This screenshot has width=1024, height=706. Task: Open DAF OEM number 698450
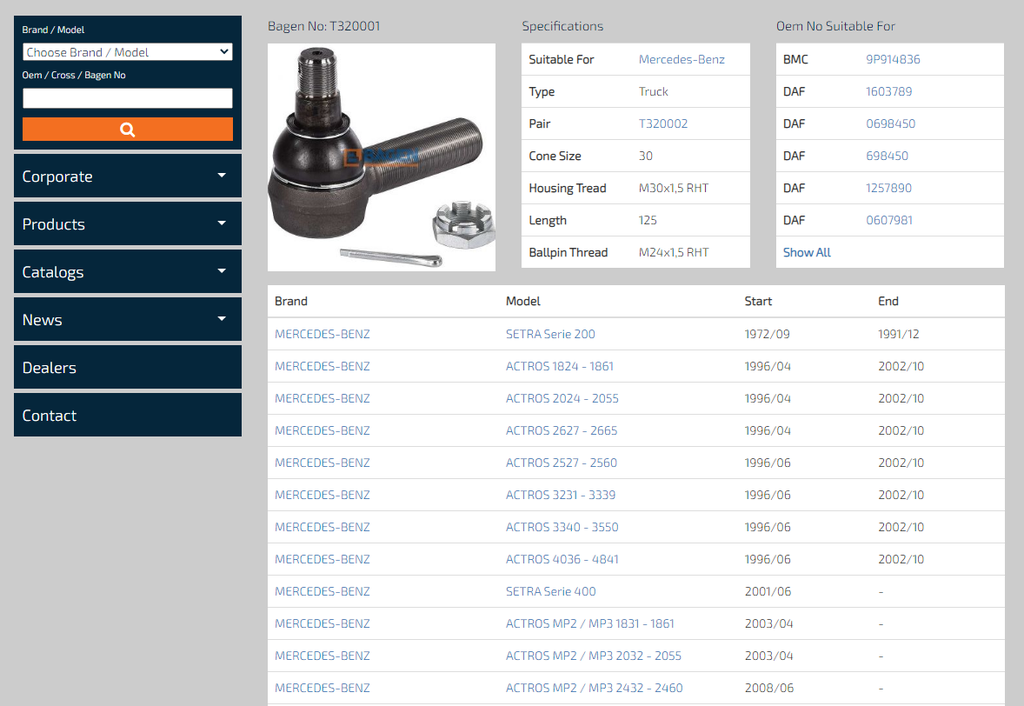tap(887, 155)
